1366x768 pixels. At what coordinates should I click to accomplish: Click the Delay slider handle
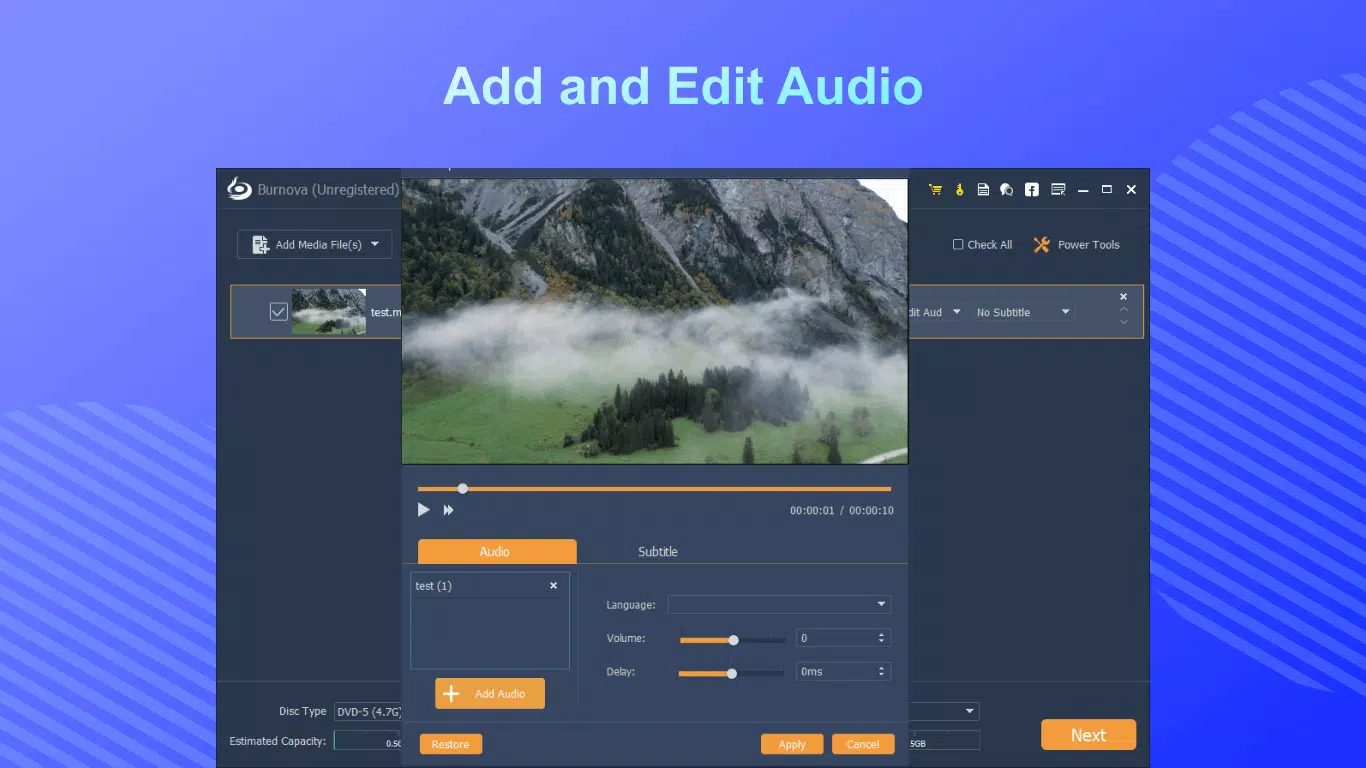coord(731,674)
